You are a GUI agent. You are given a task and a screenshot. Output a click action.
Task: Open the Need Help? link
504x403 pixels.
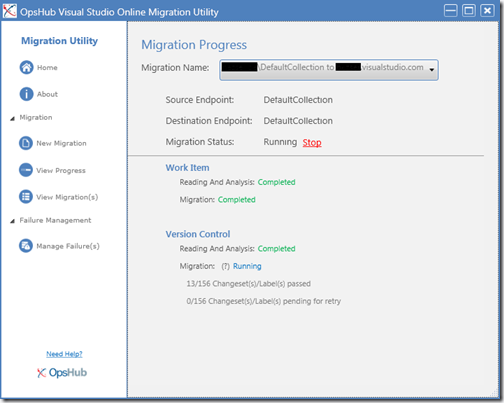[64, 354]
